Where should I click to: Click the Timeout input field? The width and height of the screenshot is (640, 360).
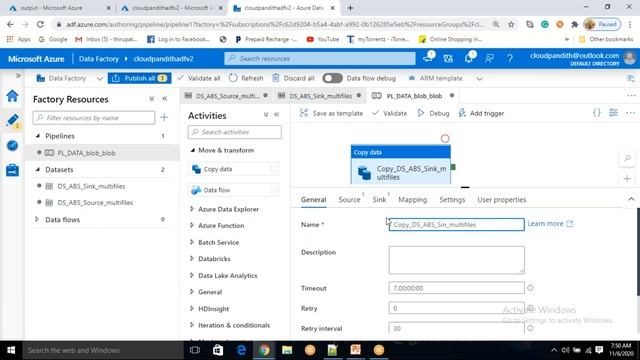456,288
